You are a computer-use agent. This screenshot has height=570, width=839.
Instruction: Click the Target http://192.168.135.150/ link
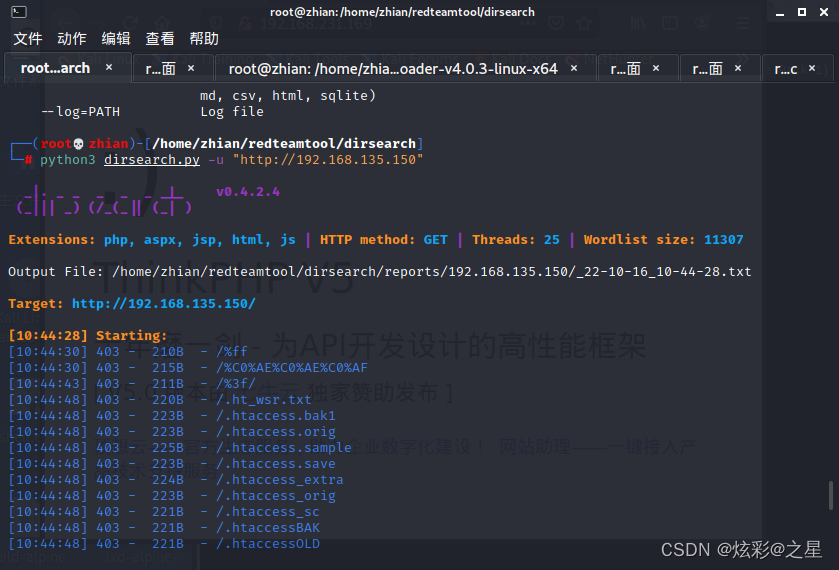tap(164, 303)
